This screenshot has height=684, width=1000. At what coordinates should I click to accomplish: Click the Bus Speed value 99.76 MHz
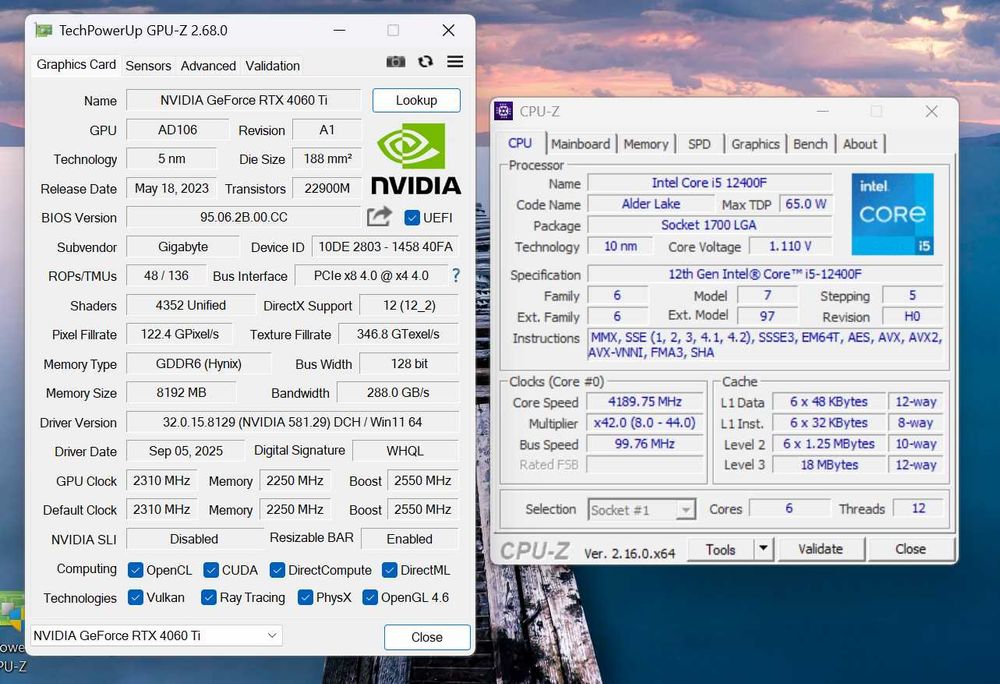pos(645,444)
